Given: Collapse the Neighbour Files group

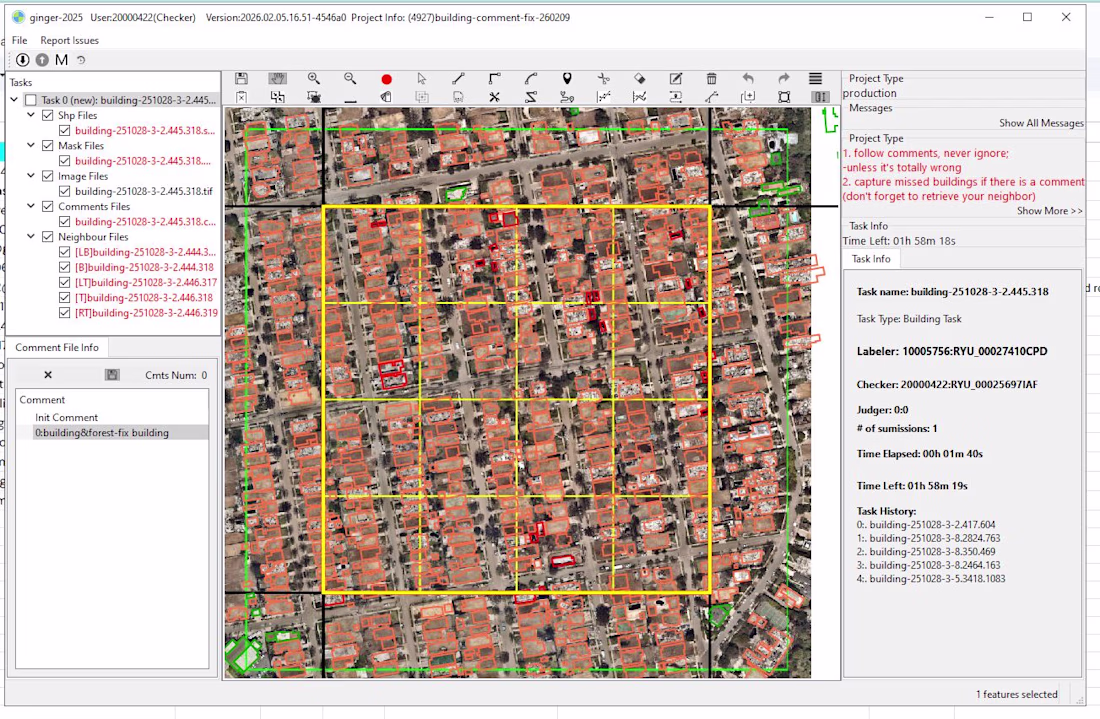Looking at the screenshot, I should click(31, 236).
